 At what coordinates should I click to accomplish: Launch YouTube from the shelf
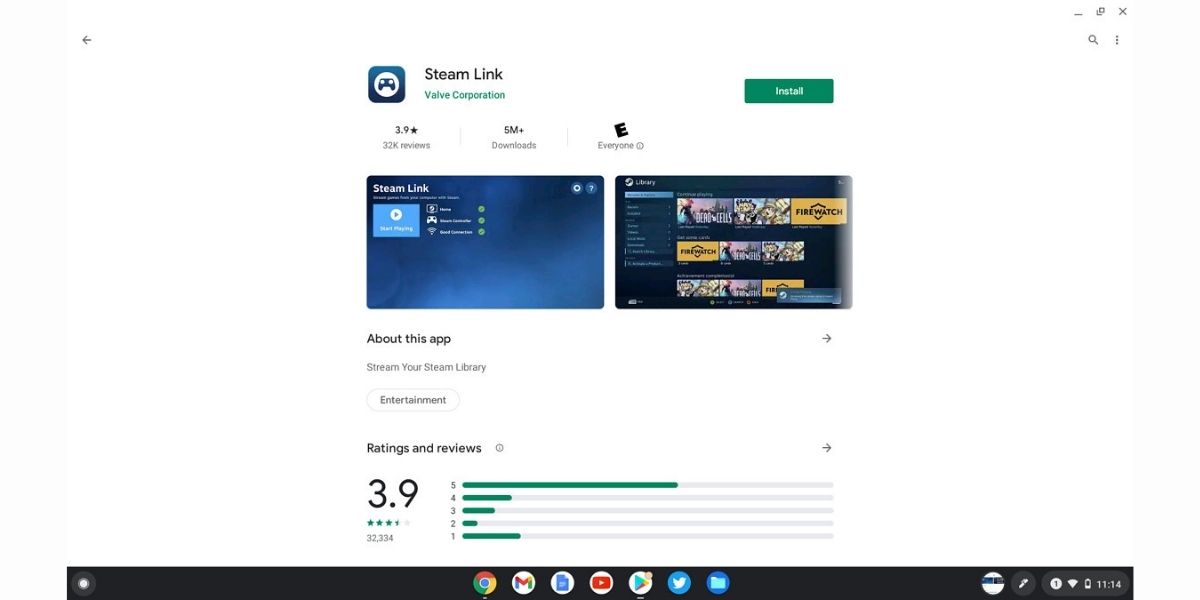tap(601, 582)
